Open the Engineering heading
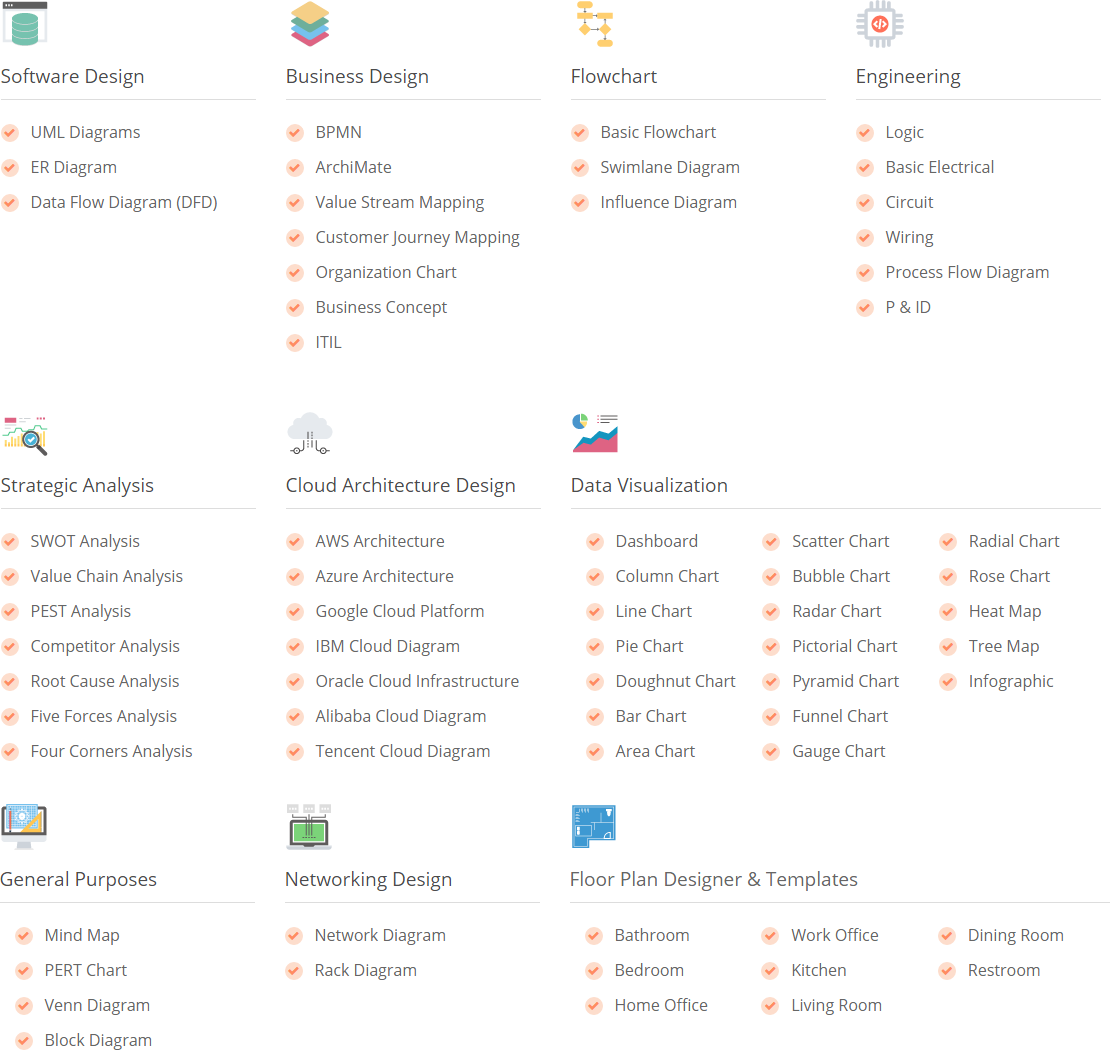The width and height of the screenshot is (1110, 1050). pos(908,76)
